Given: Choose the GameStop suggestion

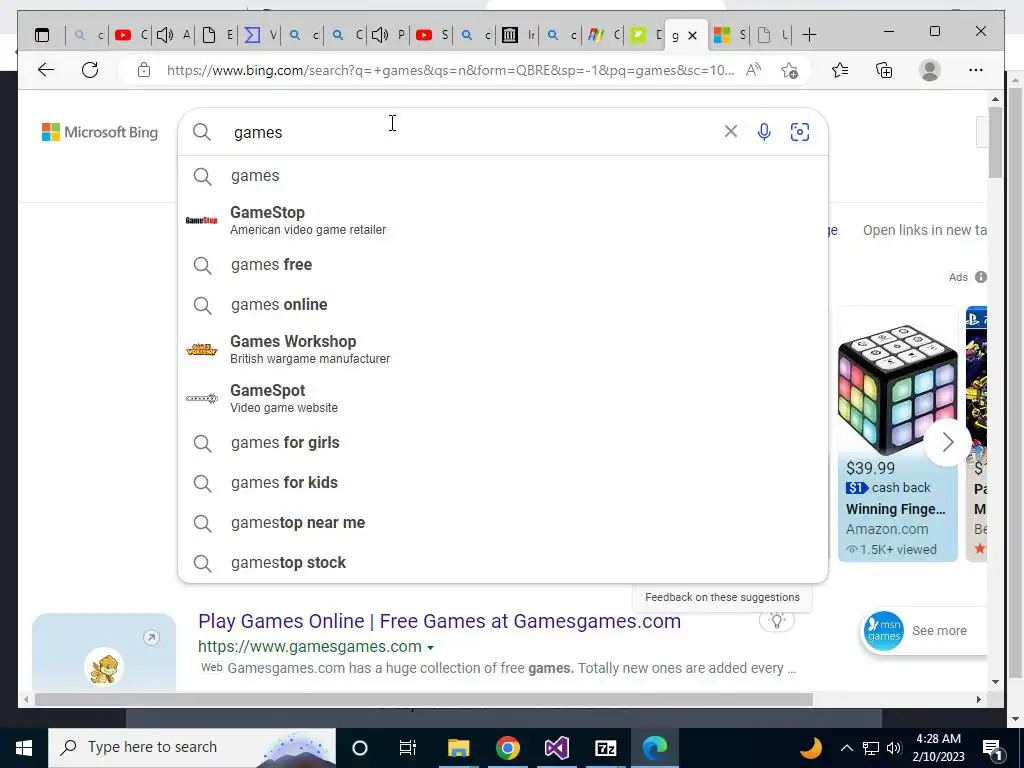Looking at the screenshot, I should 503,220.
